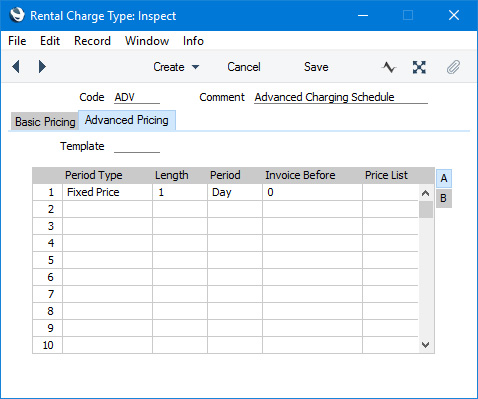478x399 pixels.
Task: Expand the Create dropdown arrow
Action: (196, 67)
